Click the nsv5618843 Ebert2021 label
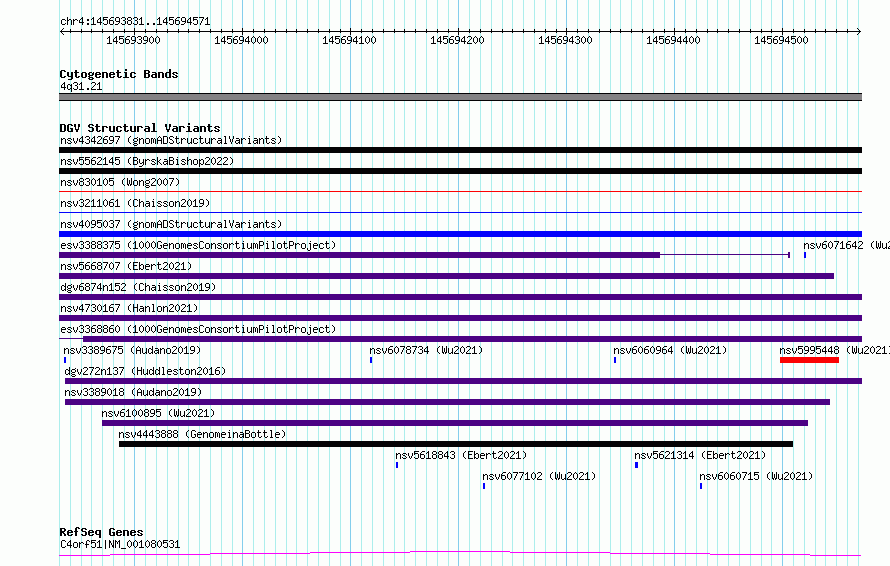890x566 pixels. (461, 455)
